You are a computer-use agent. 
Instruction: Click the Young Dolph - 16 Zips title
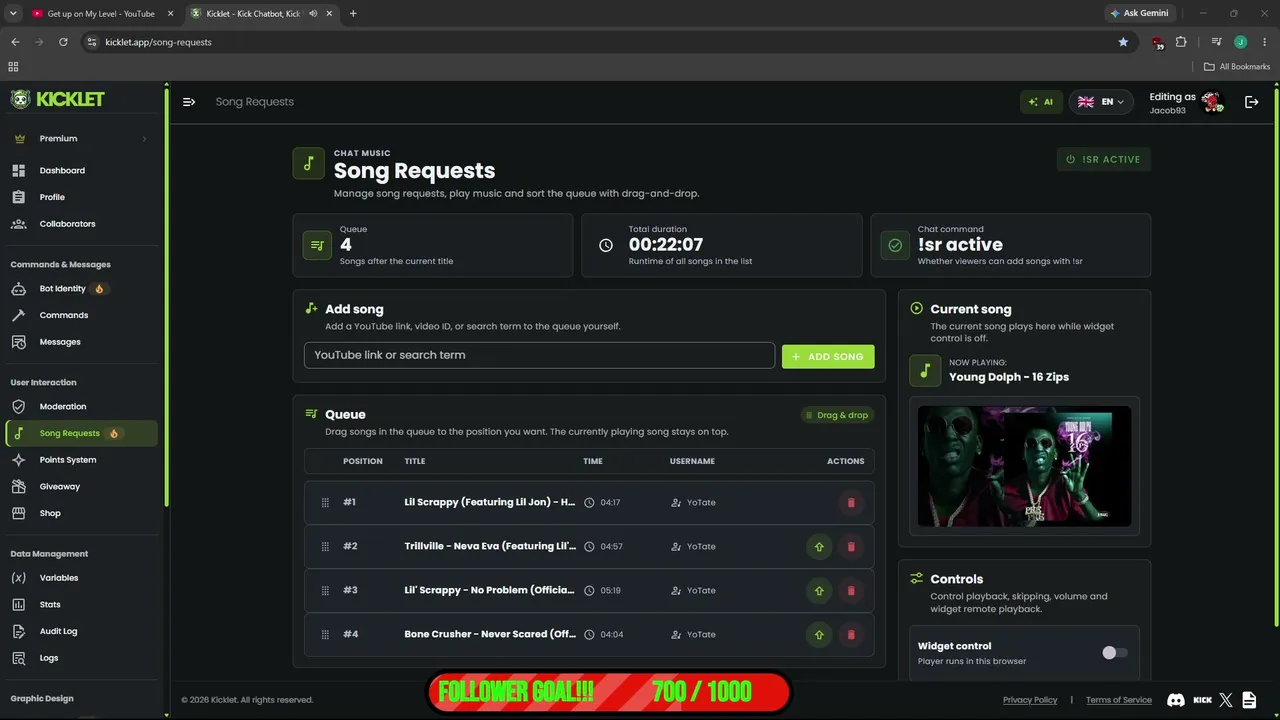click(x=1009, y=377)
